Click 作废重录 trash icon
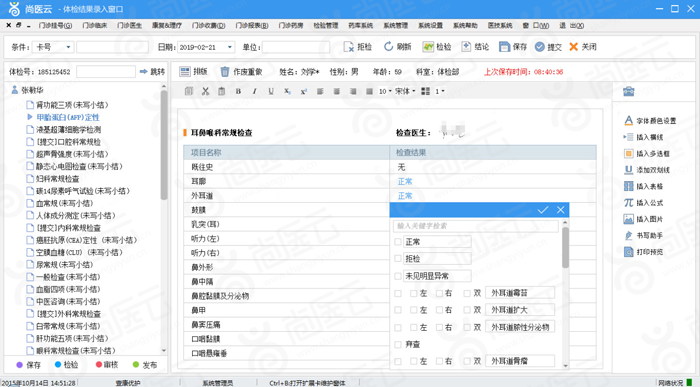This screenshot has height=387, width=700. pos(225,71)
